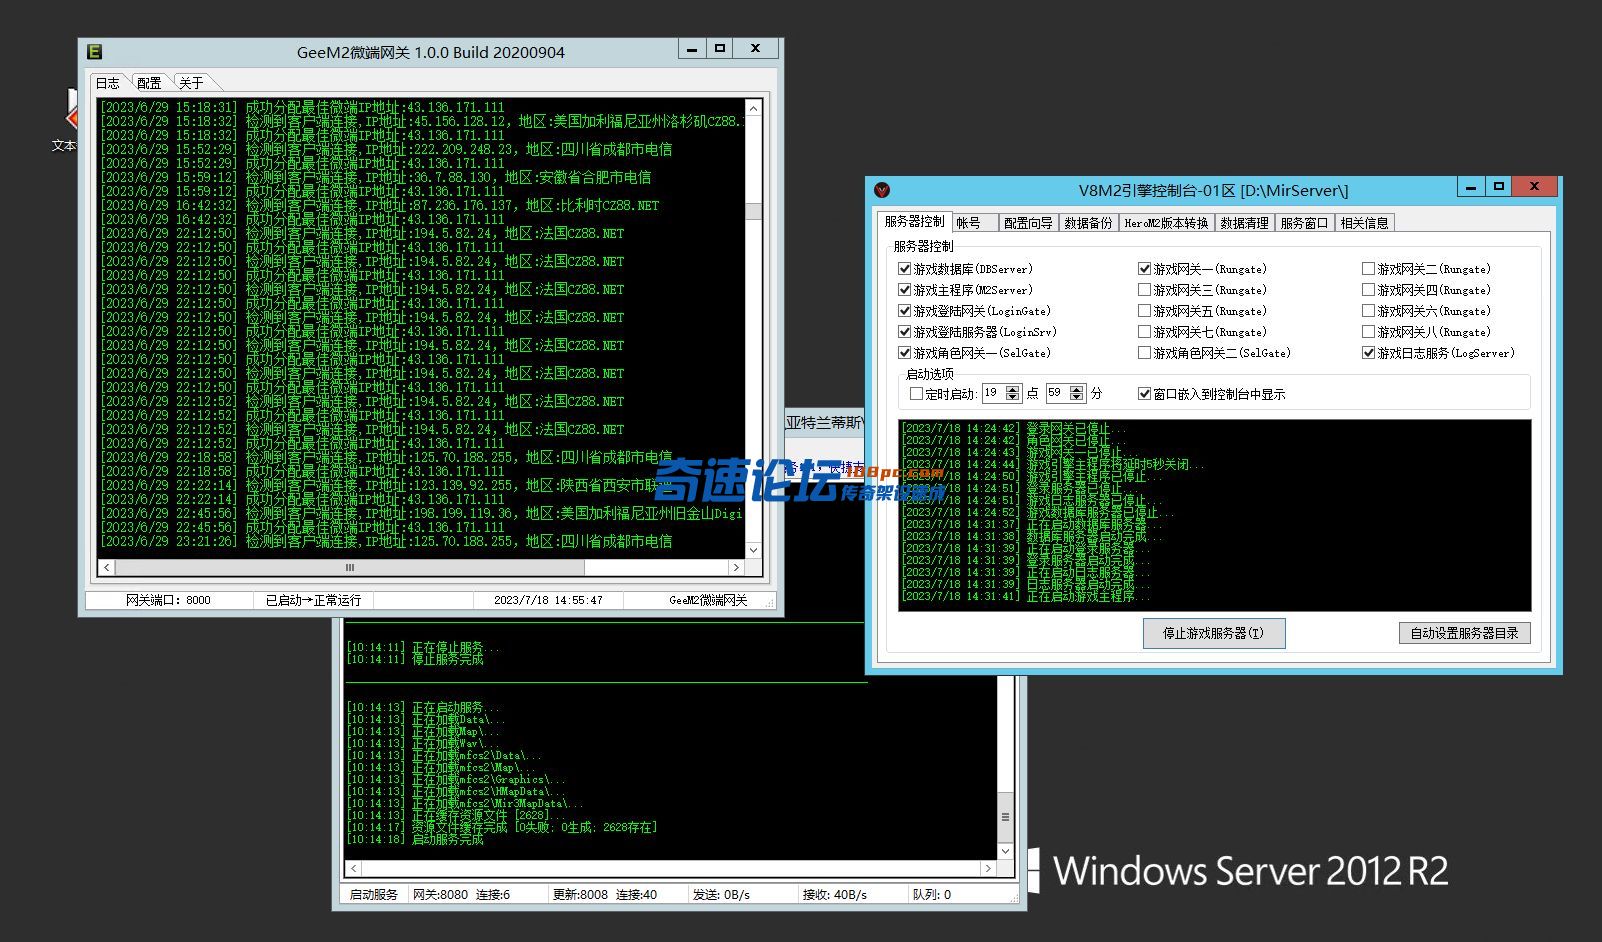Viewport: 1602px width, 942px height.
Task: Uncheck 游戏网关一(Rungate) checkbox
Action: coord(1144,269)
